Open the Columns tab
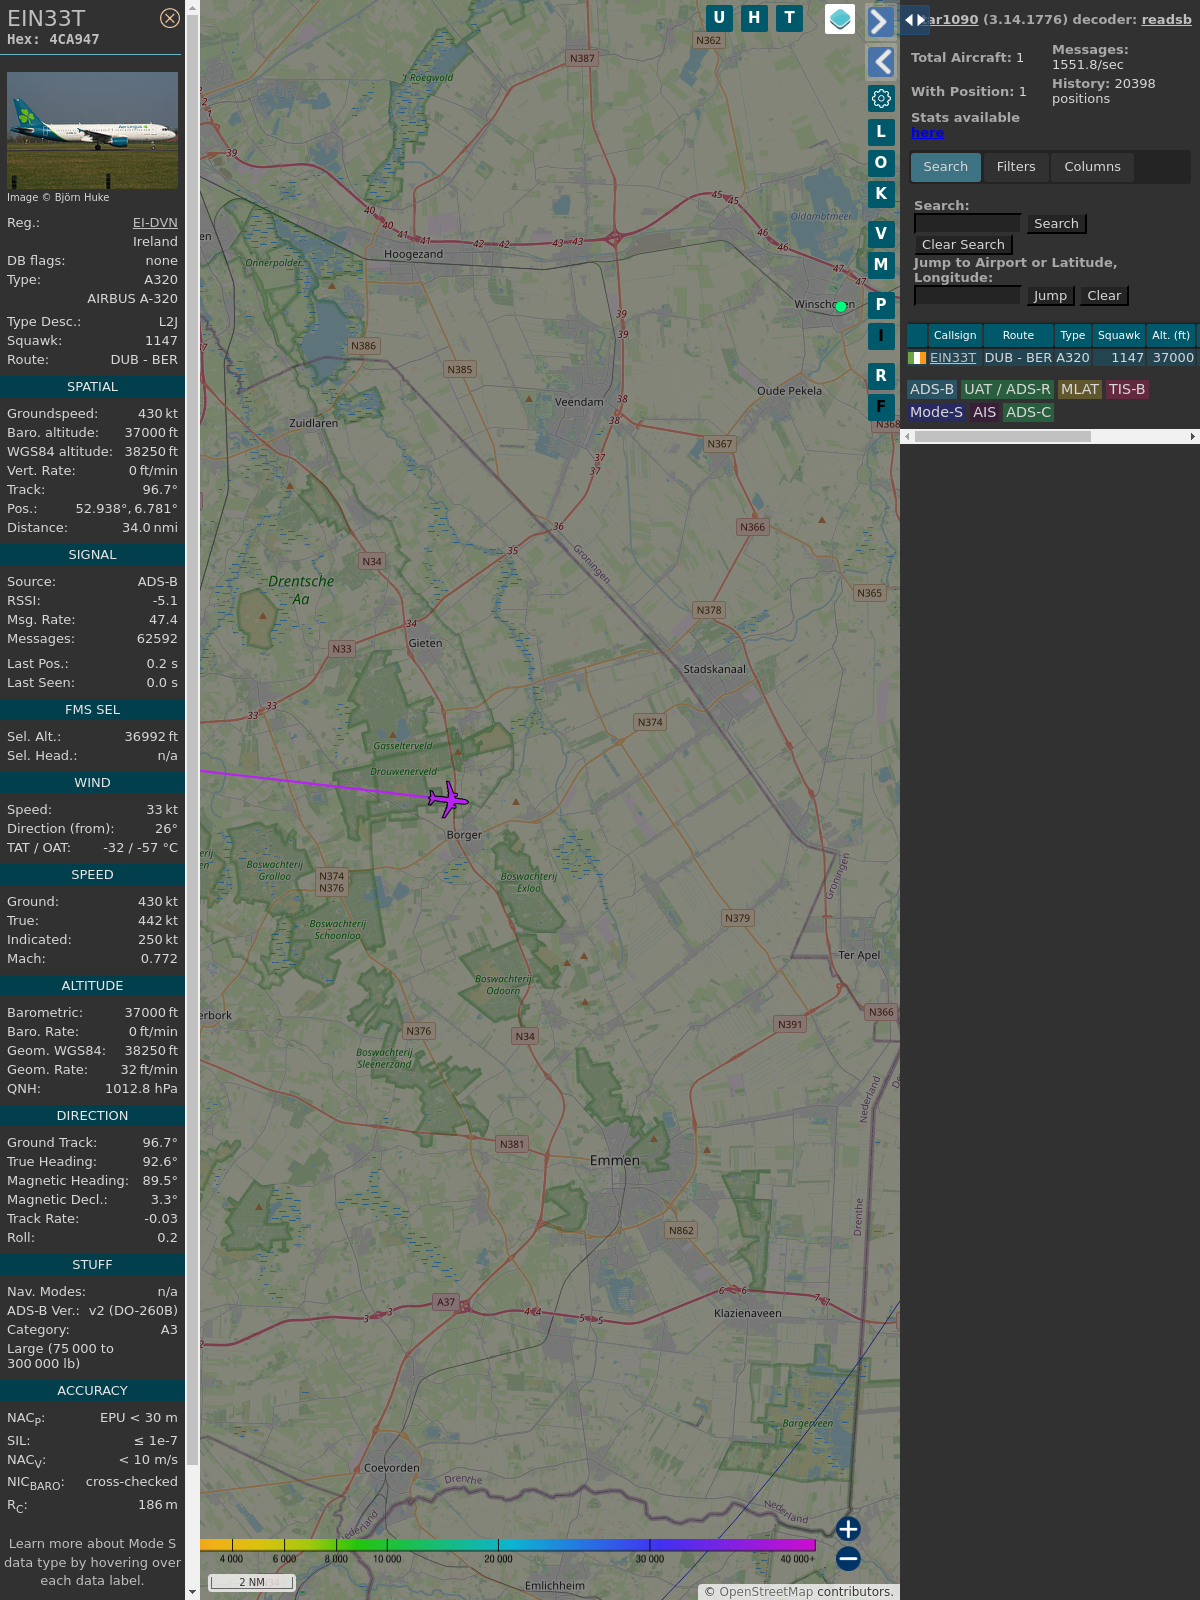This screenshot has height=1600, width=1200. point(1092,167)
